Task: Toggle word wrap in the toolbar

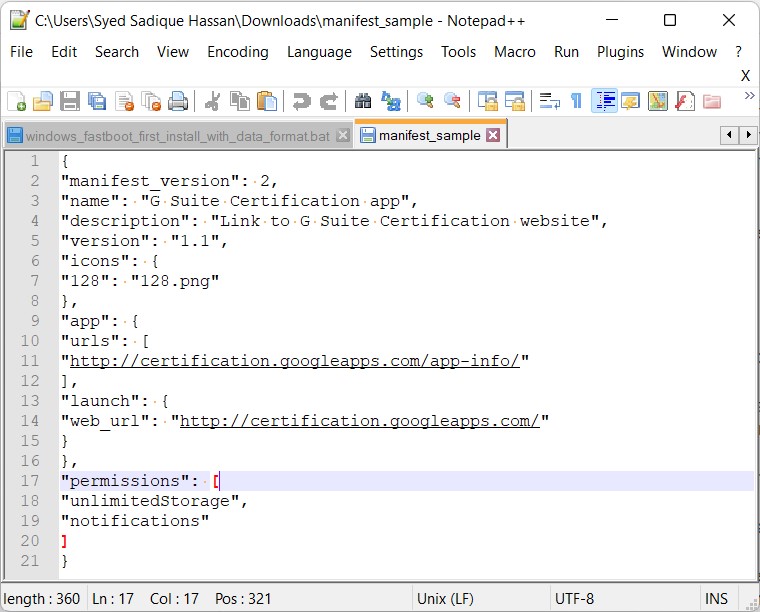Action: click(x=549, y=101)
